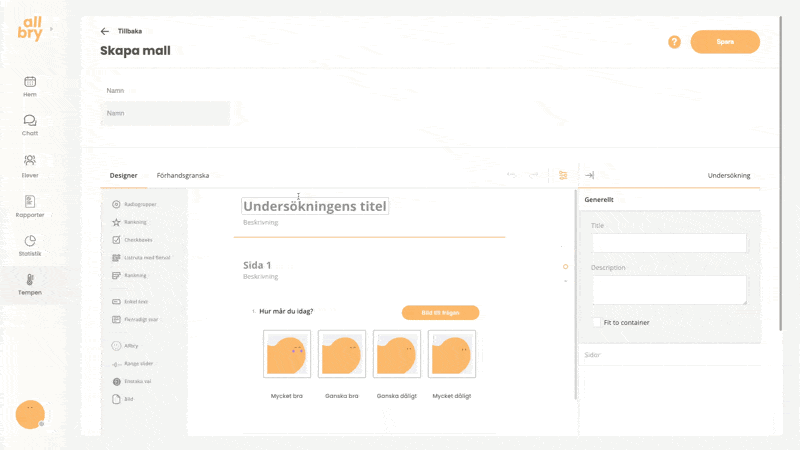This screenshot has width=800, height=450.
Task: Select the Designer tab
Action: point(123,175)
